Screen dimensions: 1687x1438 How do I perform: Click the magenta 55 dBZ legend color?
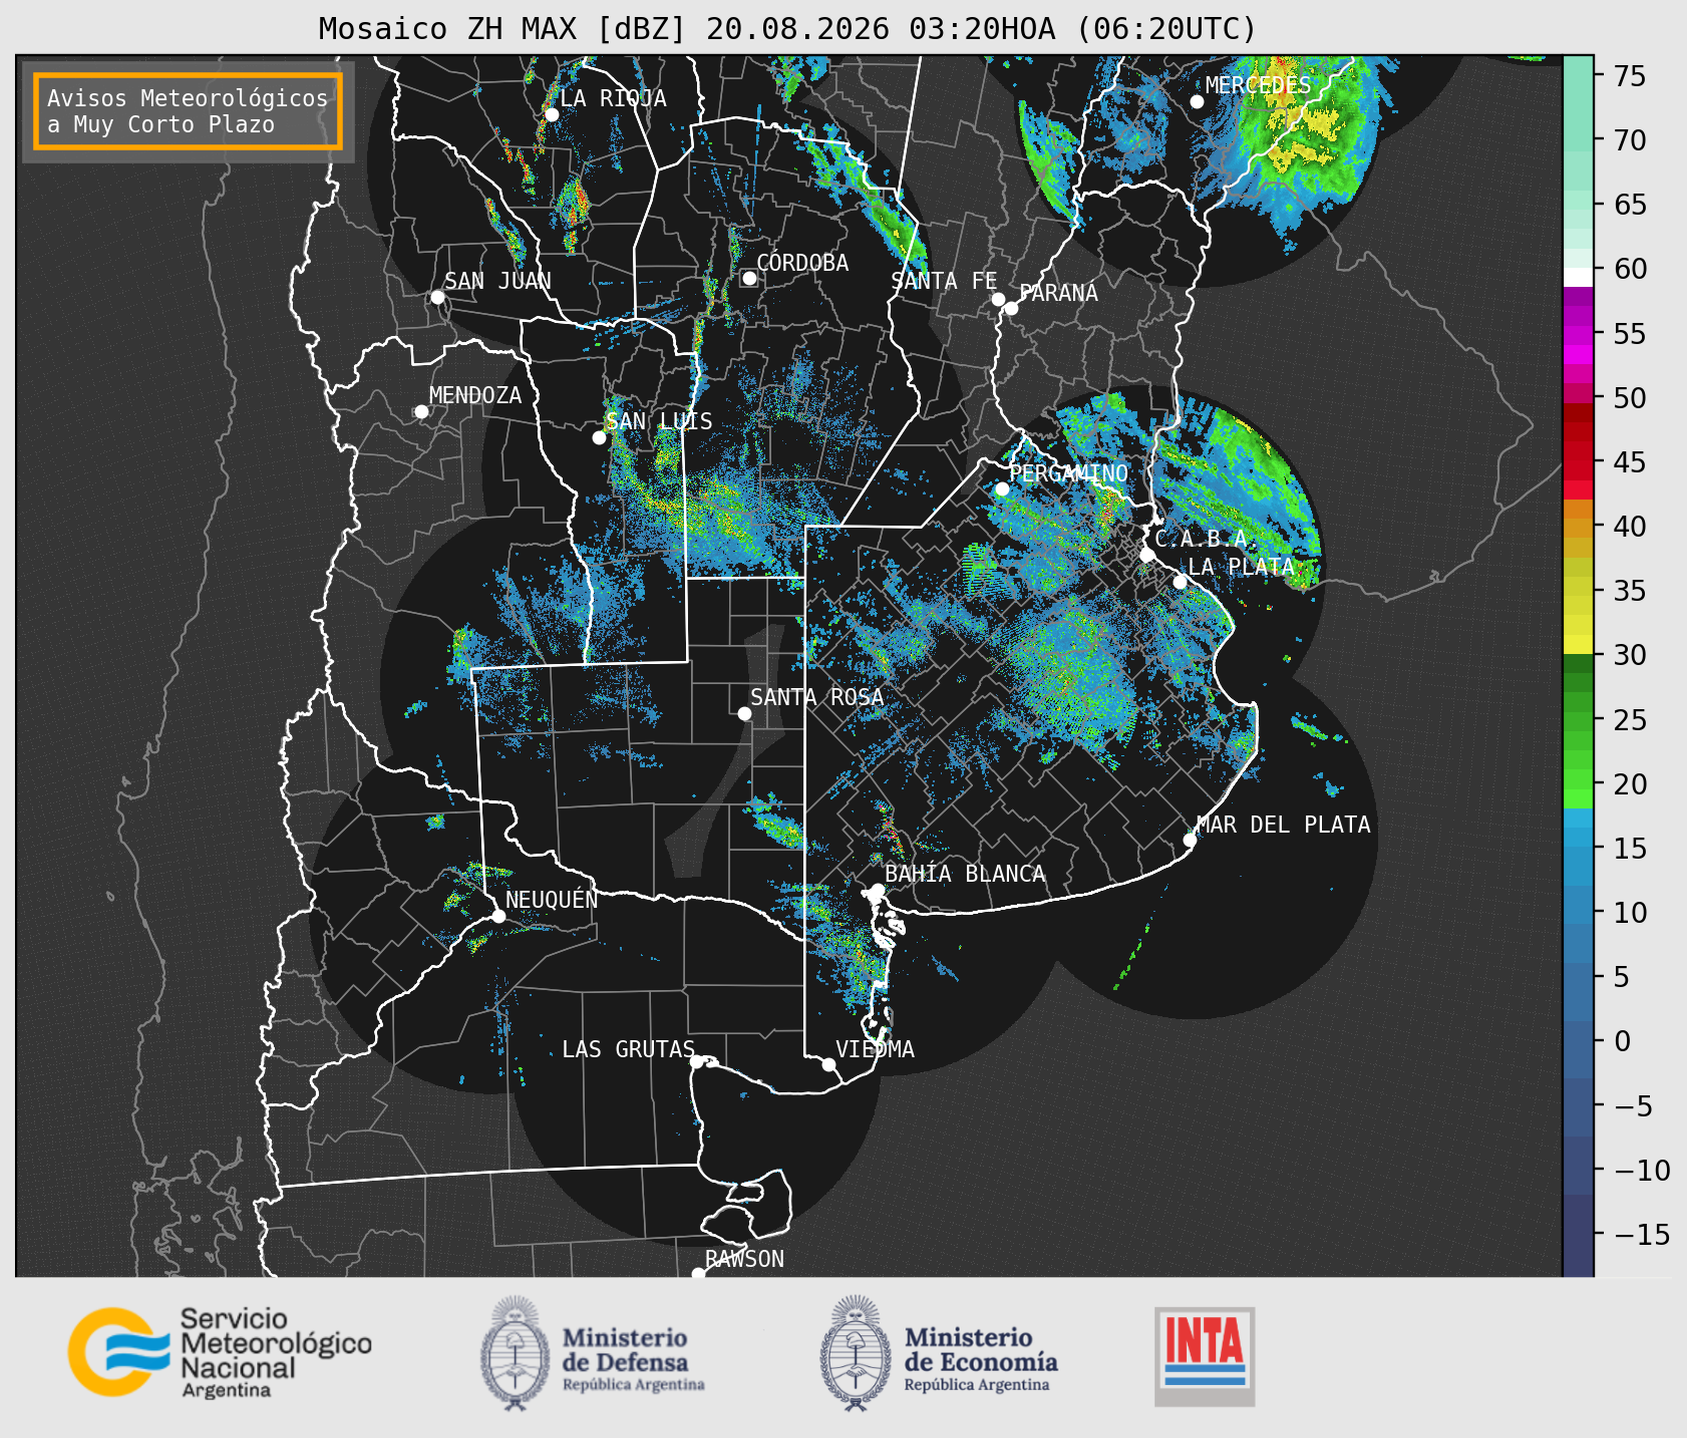pyautogui.click(x=1578, y=335)
